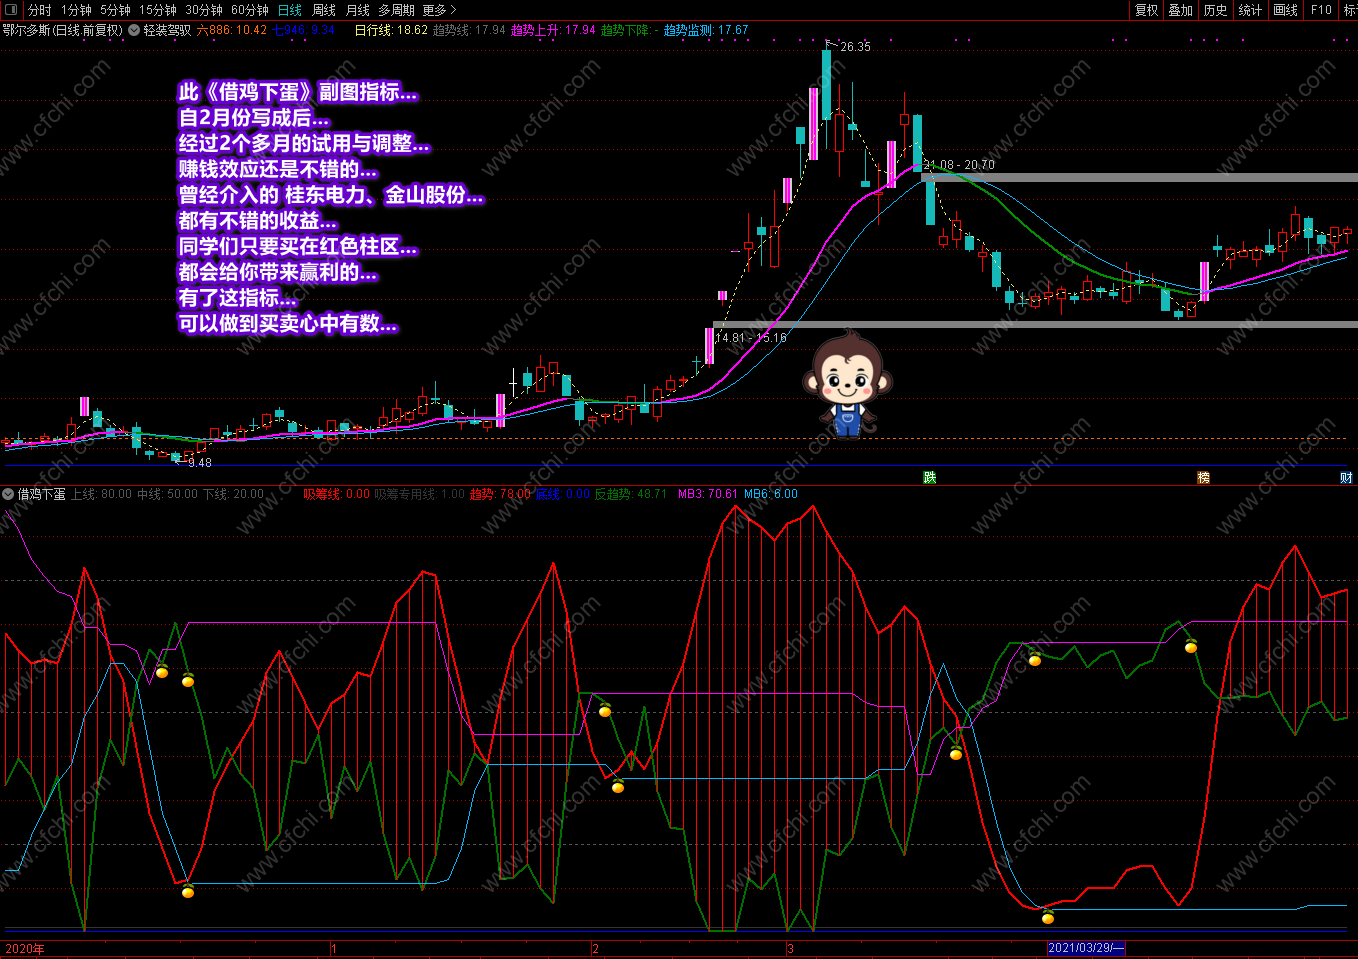Image resolution: width=1358 pixels, height=959 pixels.
Task: Expand the 更多 periods menu
Action: click(439, 10)
